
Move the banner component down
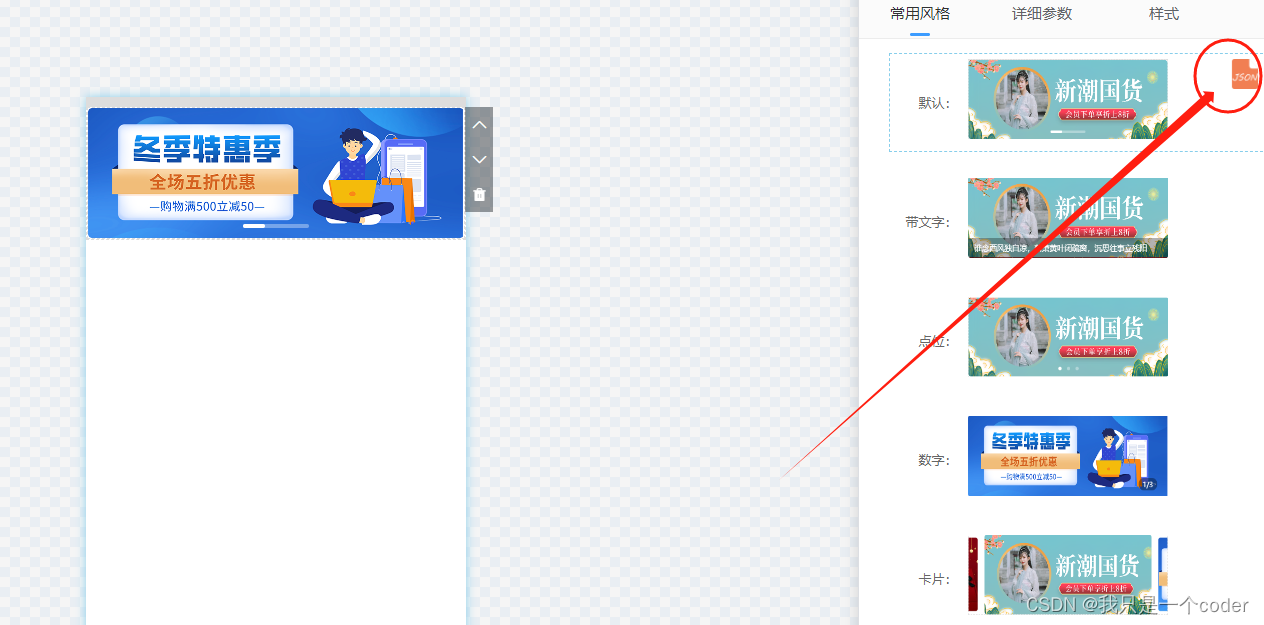click(x=479, y=160)
